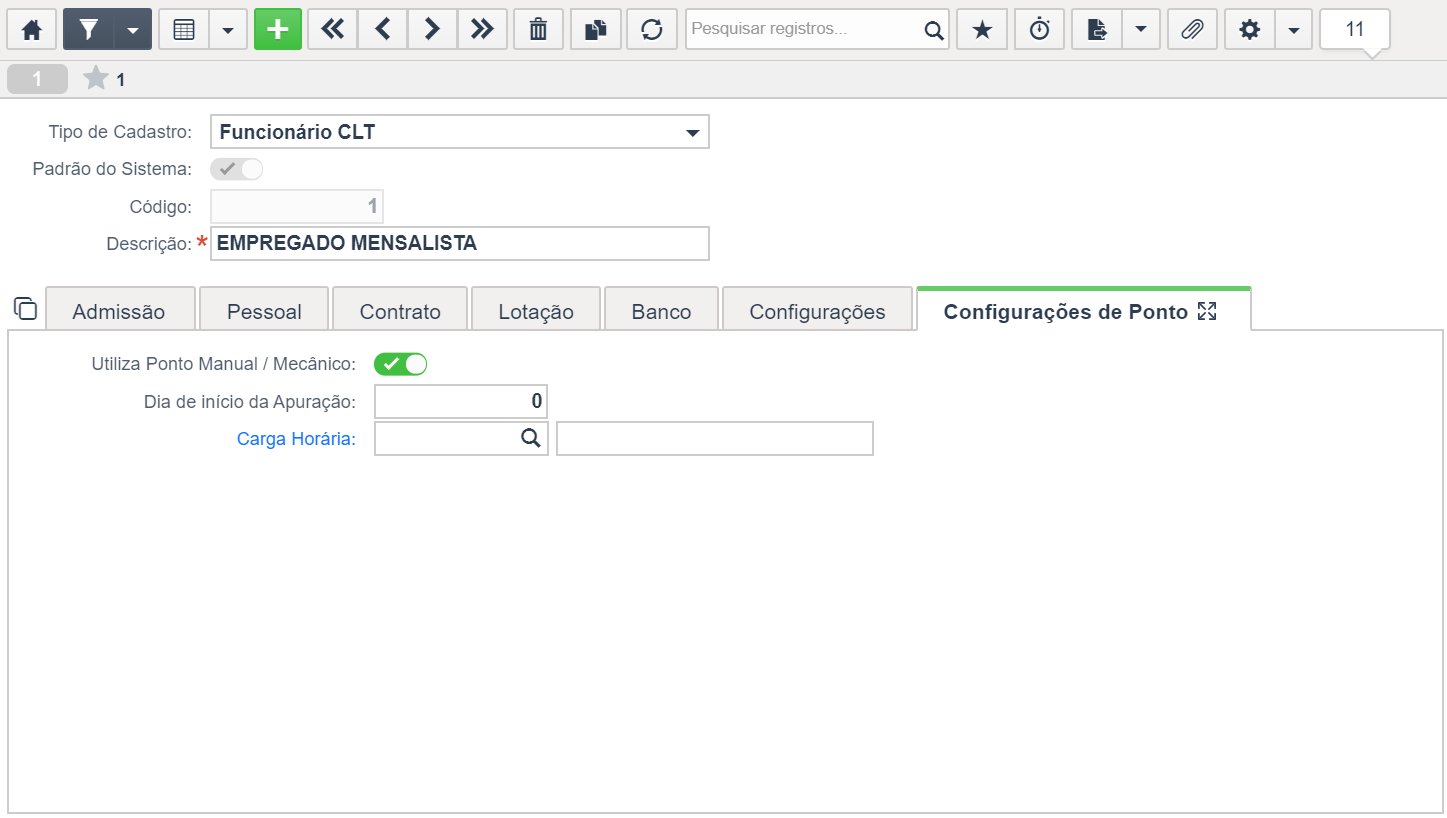Viewport: 1447px width, 818px height.
Task: Duplicate the current record
Action: [596, 30]
